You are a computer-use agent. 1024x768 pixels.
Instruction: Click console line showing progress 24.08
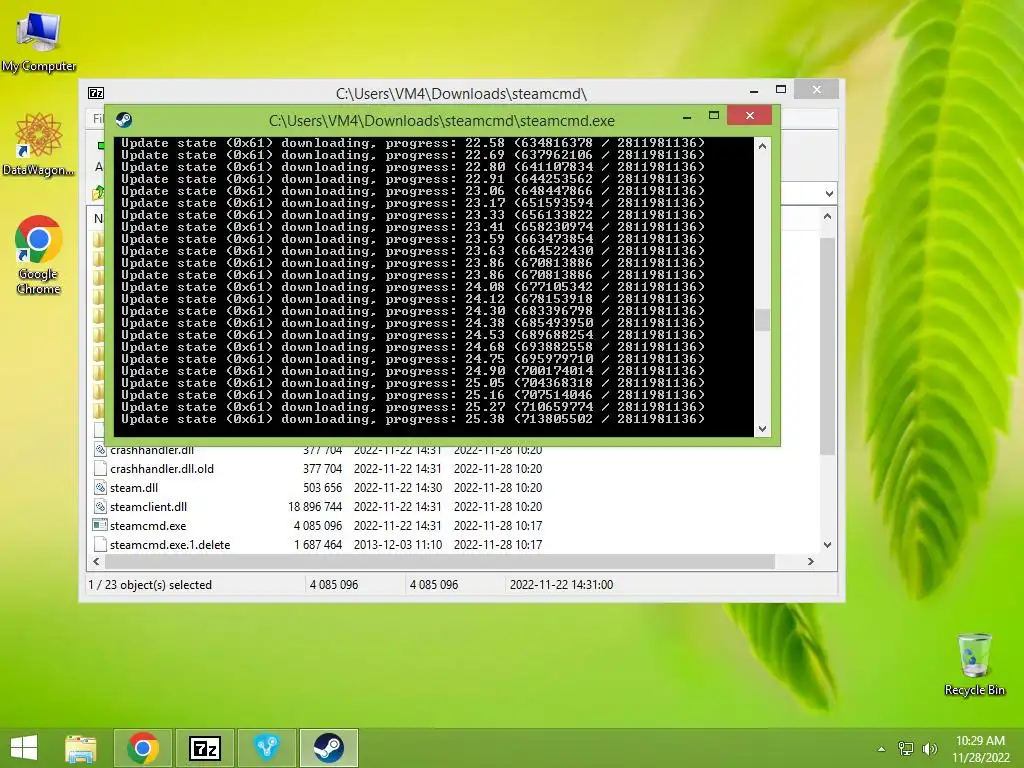click(413, 287)
